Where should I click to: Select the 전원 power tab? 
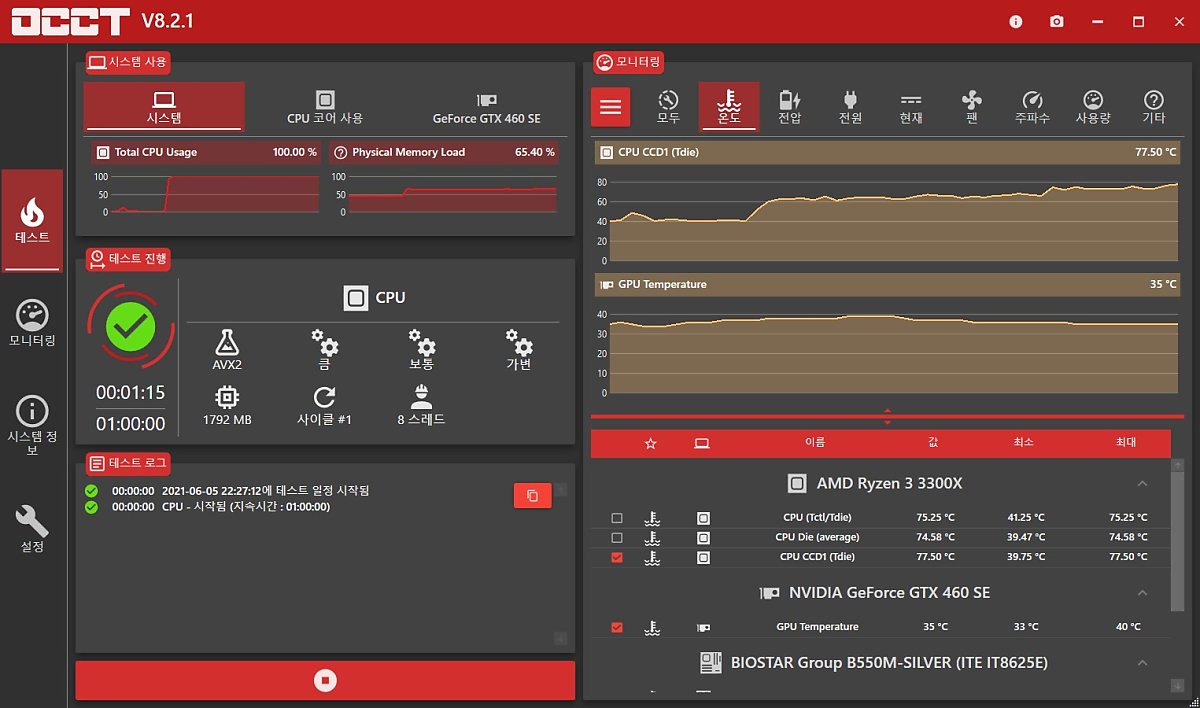pyautogui.click(x=851, y=107)
